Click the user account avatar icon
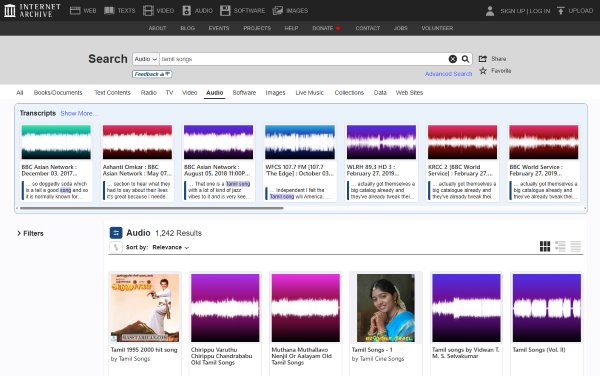The height and width of the screenshot is (376, 600). [490, 11]
